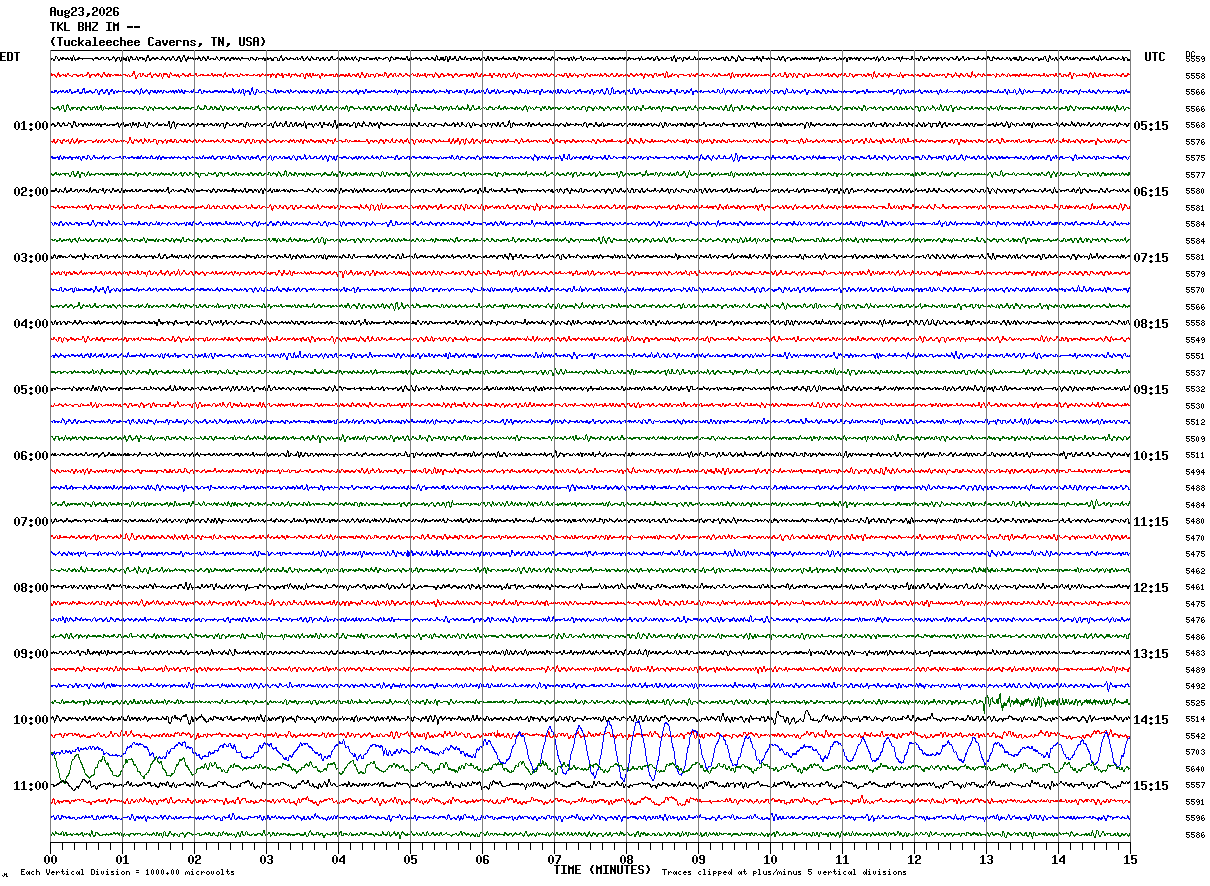Click the Tuckaleechee Caverns location text
The width and height of the screenshot is (1210, 886).
coord(158,42)
